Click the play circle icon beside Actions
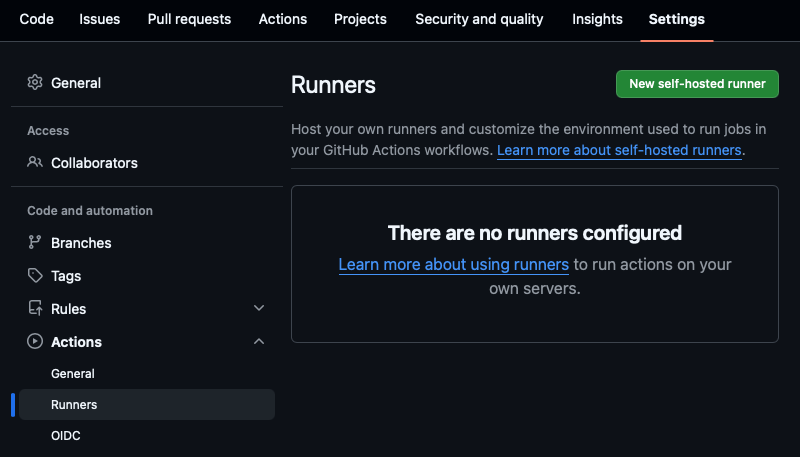Image resolution: width=800 pixels, height=457 pixels. (35, 341)
